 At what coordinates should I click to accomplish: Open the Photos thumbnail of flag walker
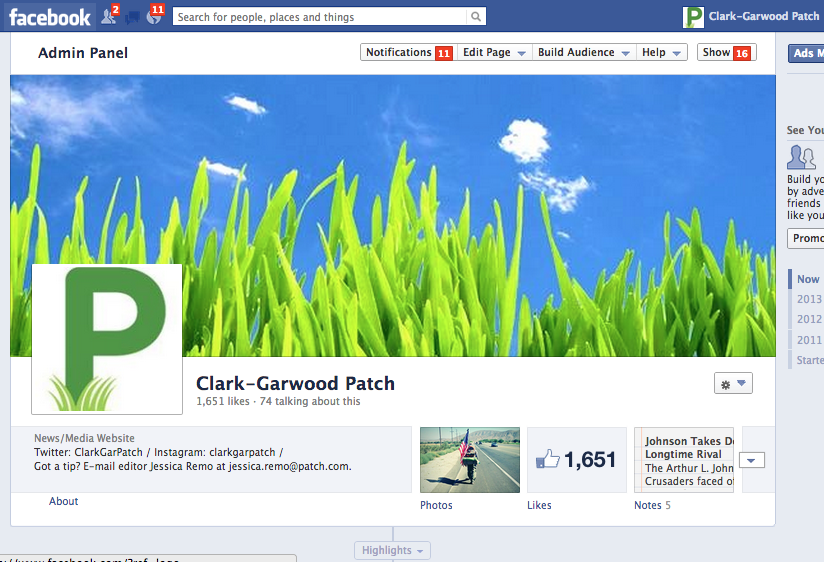tap(470, 460)
